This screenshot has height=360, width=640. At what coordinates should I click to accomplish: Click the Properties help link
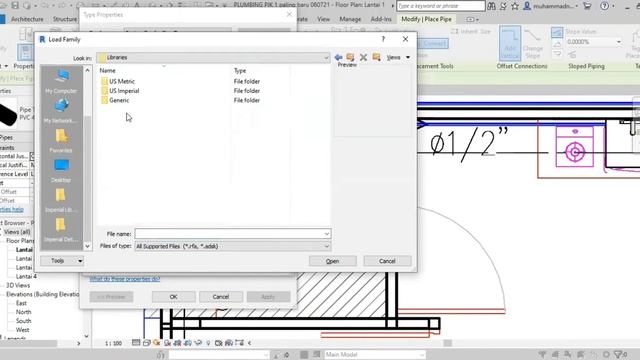pos(11,209)
